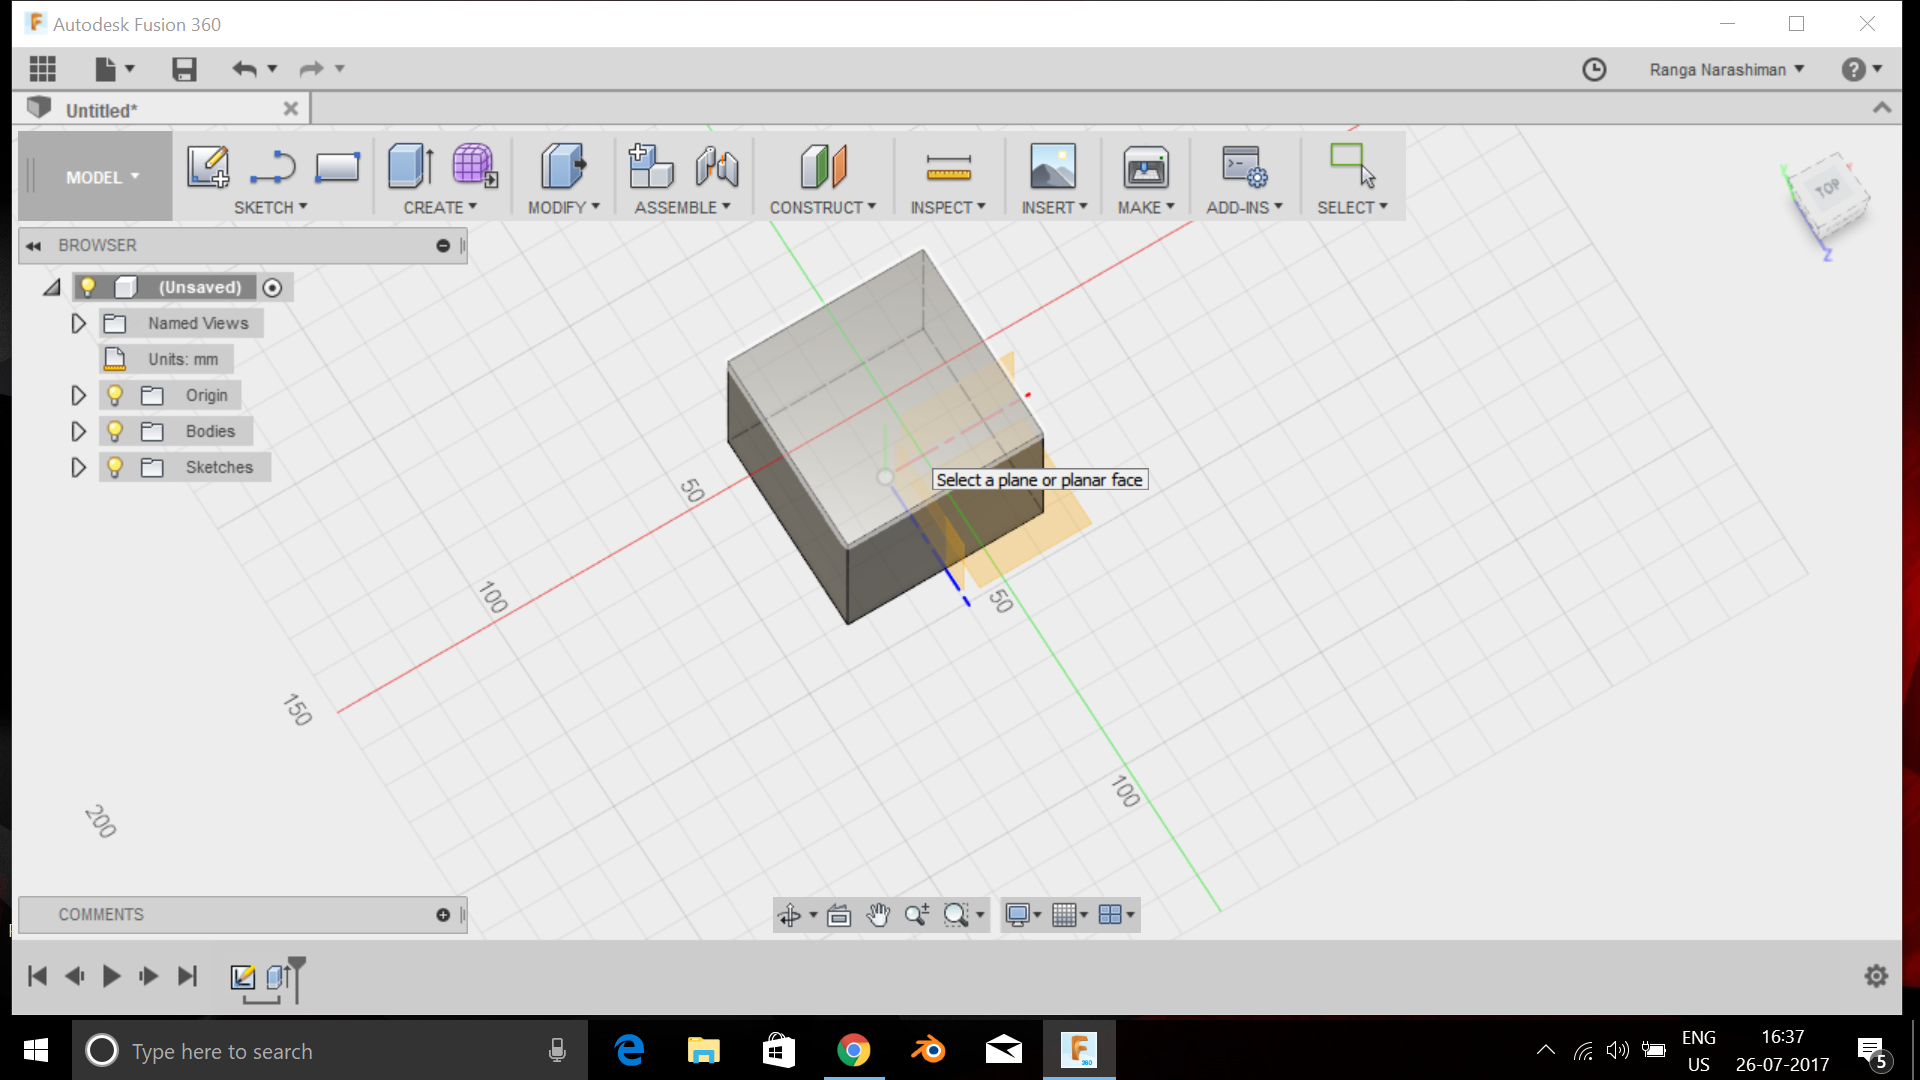Open the INSPECT menu

pyautogui.click(x=948, y=207)
